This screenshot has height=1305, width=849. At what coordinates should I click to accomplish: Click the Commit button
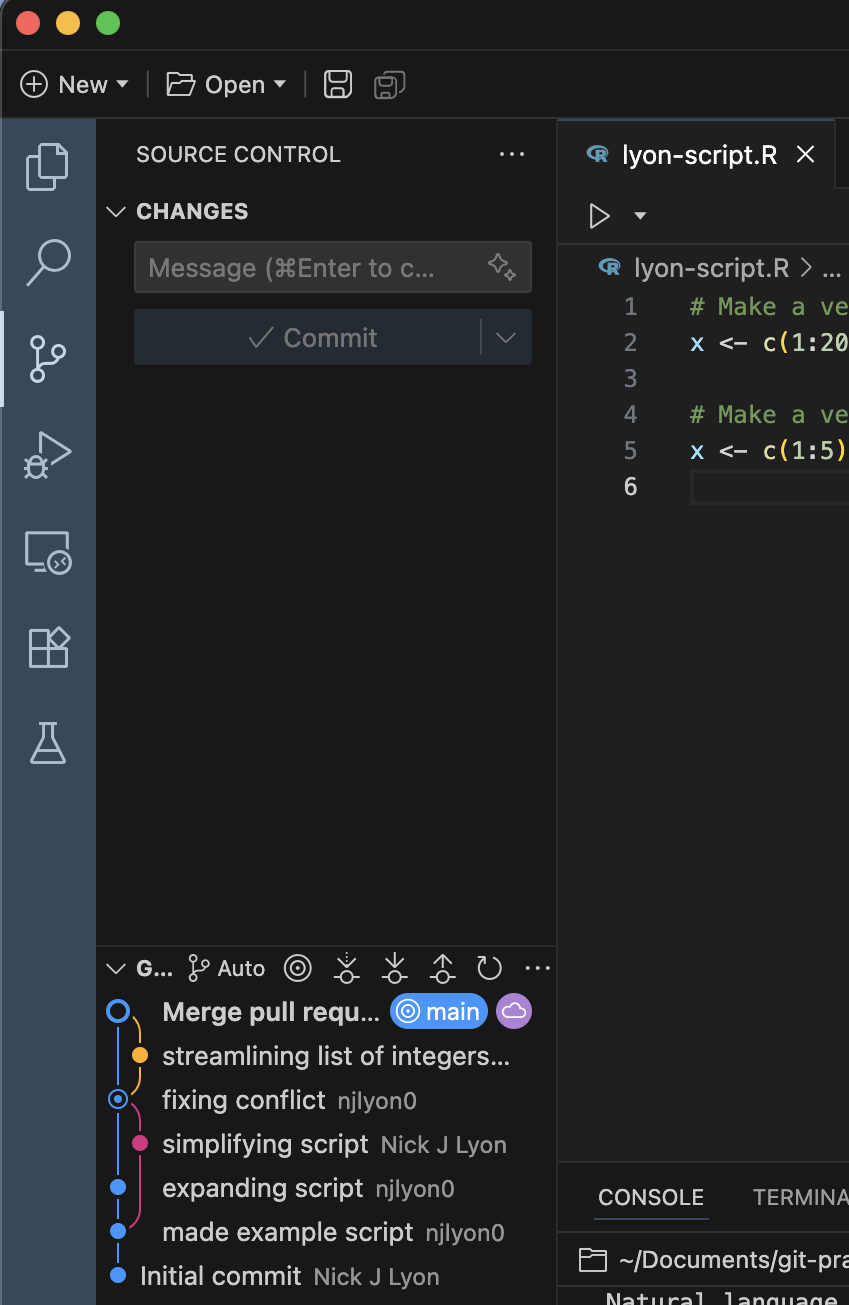coord(320,337)
